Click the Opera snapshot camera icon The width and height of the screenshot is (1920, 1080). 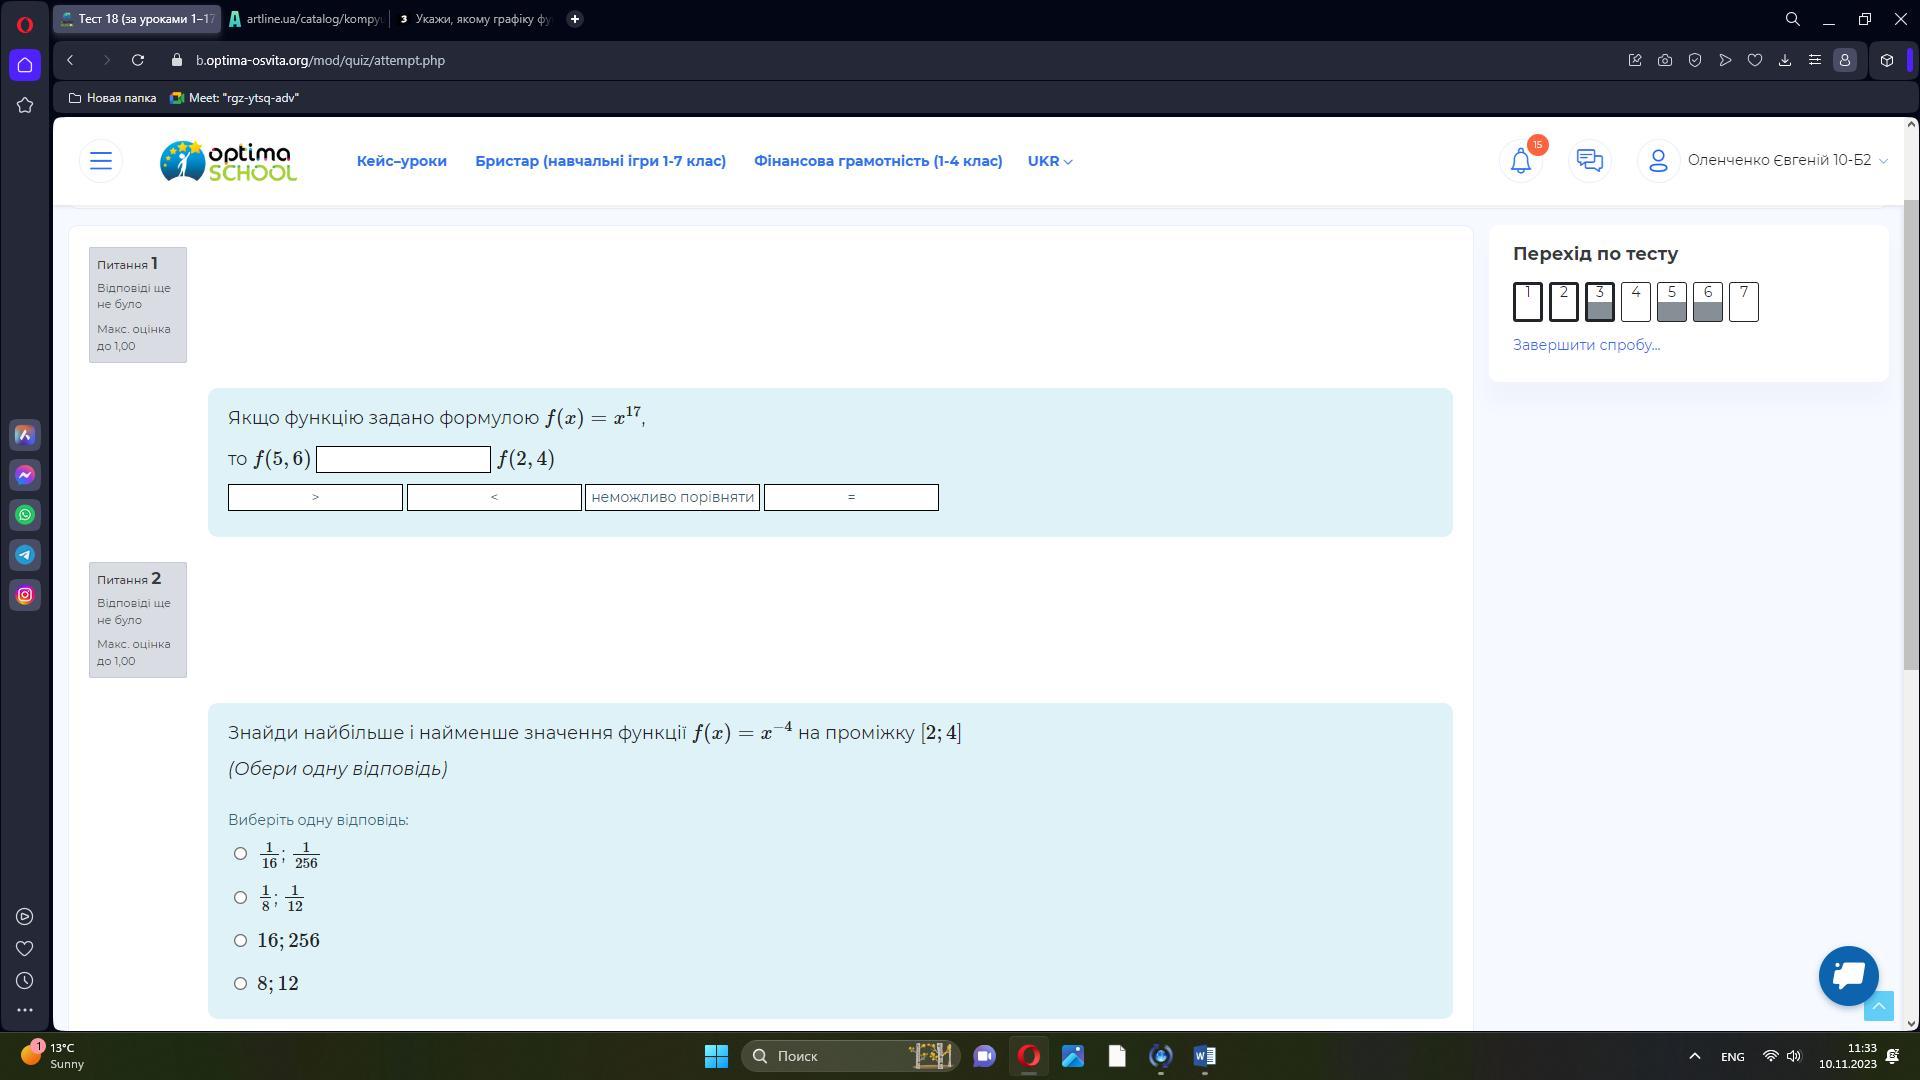pos(1665,60)
